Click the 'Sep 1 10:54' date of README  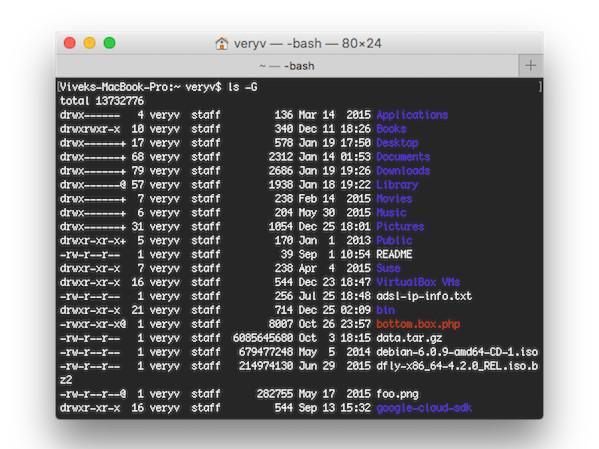pos(334,254)
